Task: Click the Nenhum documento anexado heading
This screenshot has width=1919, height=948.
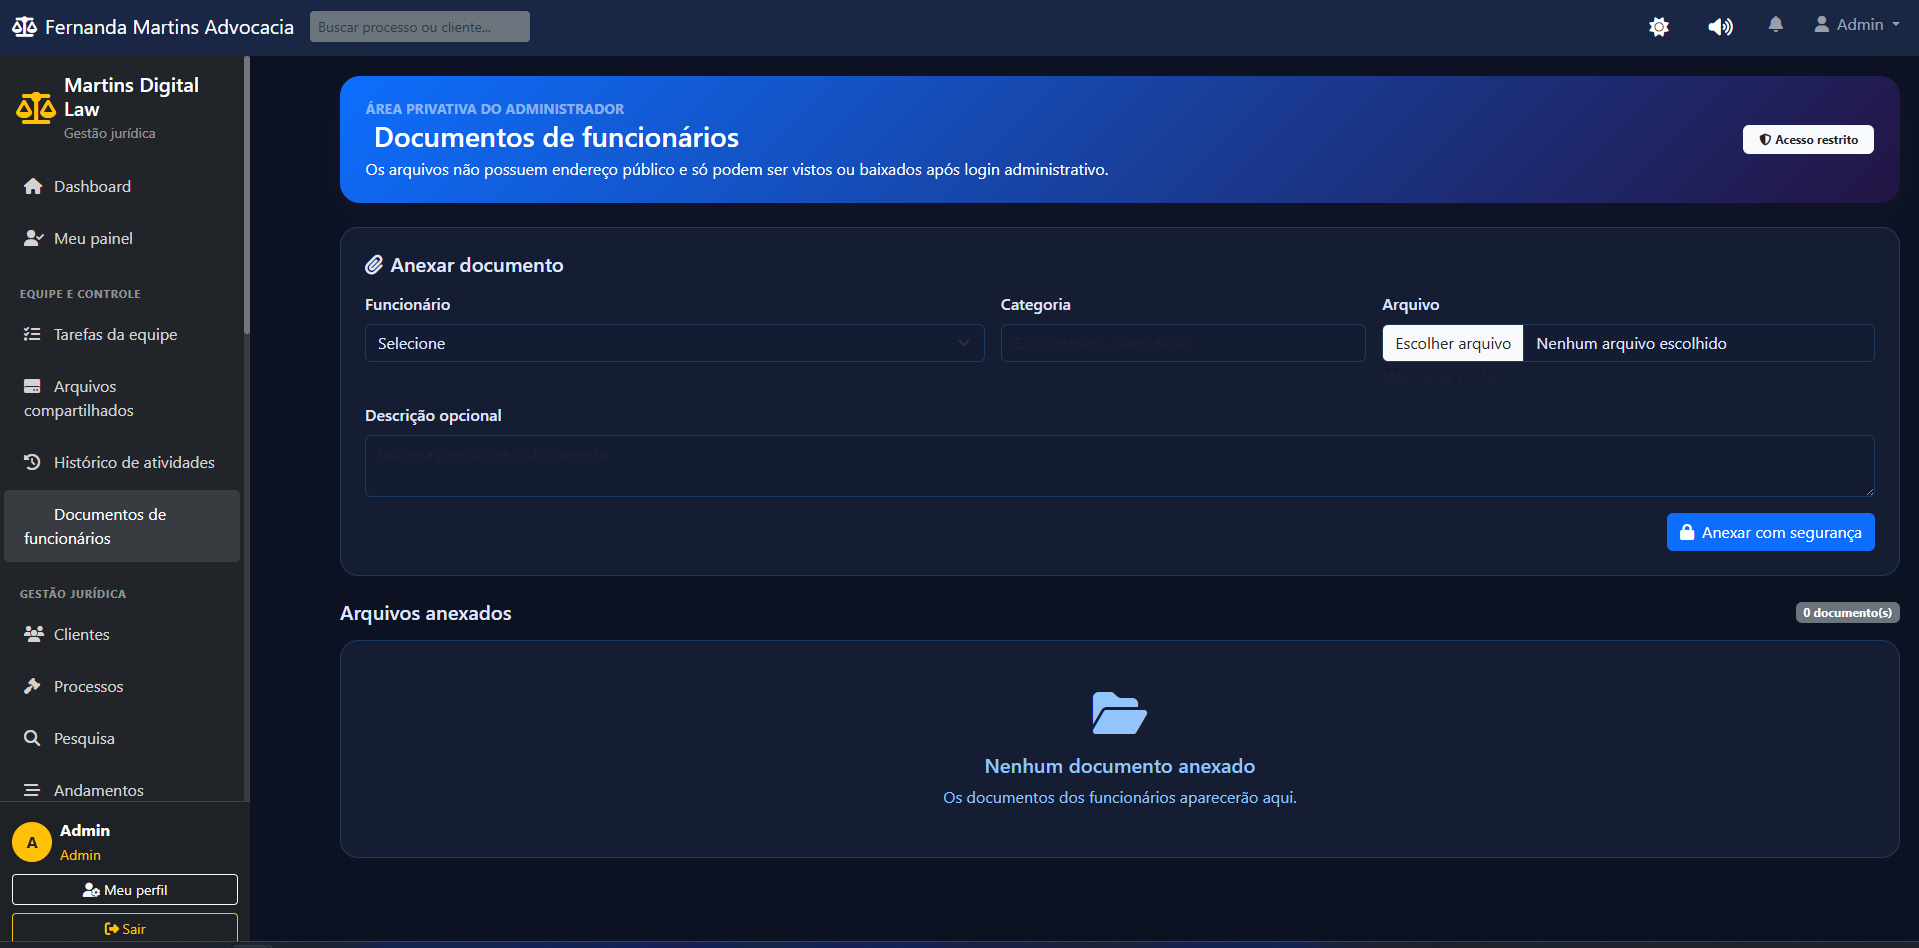Action: (1119, 766)
